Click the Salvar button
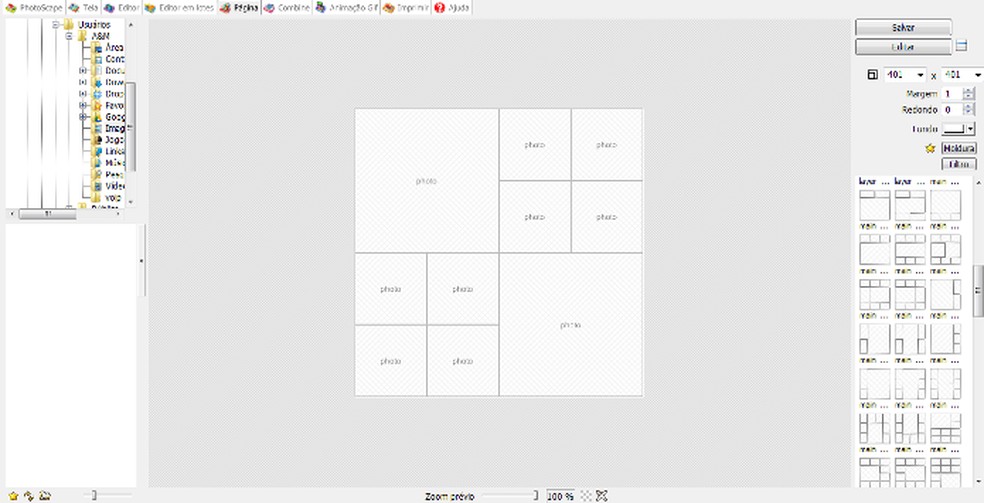Image resolution: width=984 pixels, height=503 pixels. [903, 28]
